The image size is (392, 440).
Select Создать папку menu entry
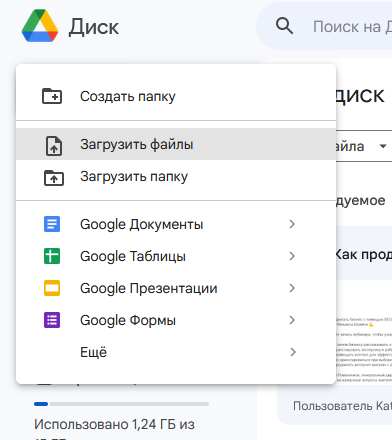click(x=176, y=96)
